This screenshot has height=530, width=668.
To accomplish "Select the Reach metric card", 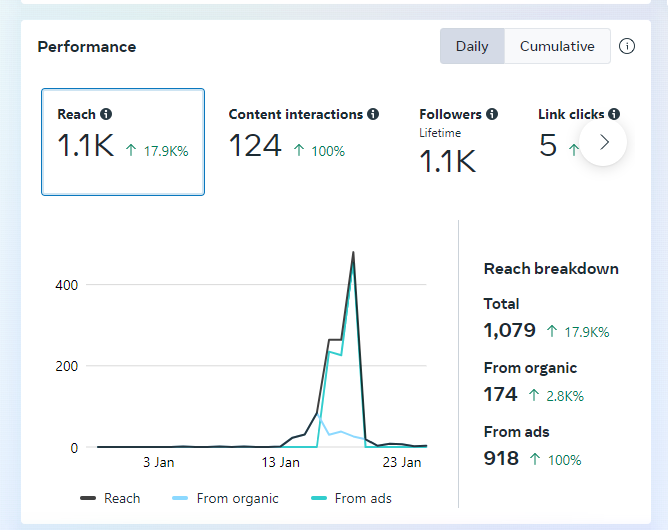I will pos(123,141).
